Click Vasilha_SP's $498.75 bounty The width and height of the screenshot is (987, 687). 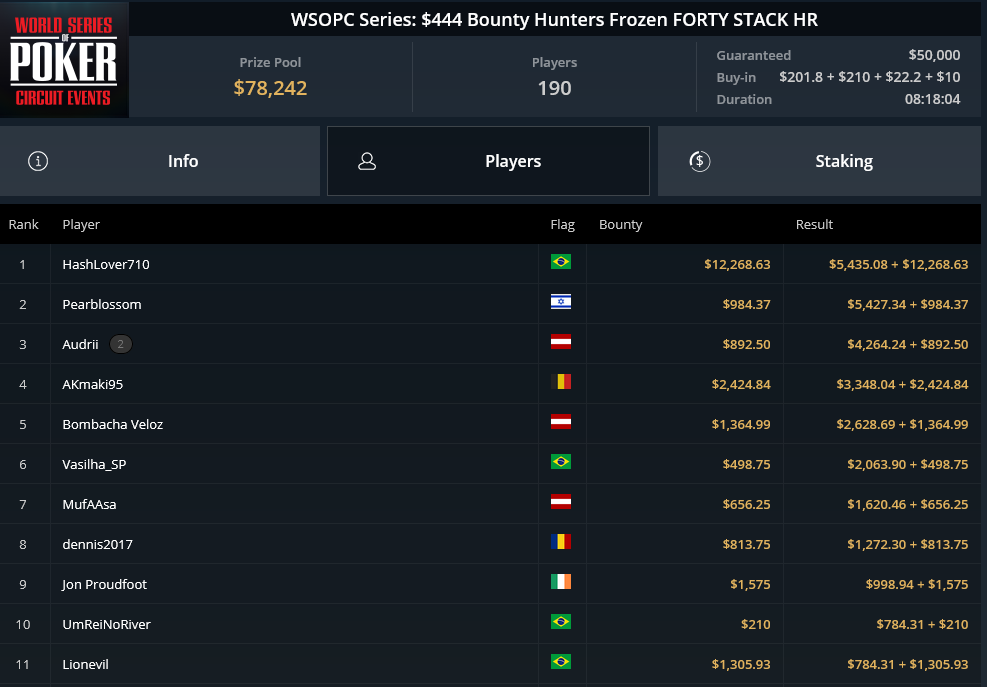(x=747, y=465)
